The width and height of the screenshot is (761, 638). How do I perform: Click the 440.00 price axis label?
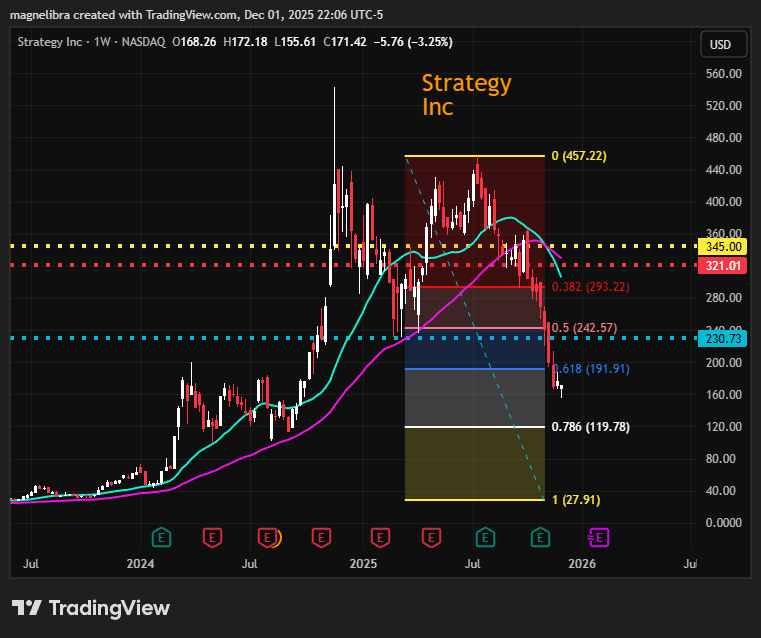724,170
